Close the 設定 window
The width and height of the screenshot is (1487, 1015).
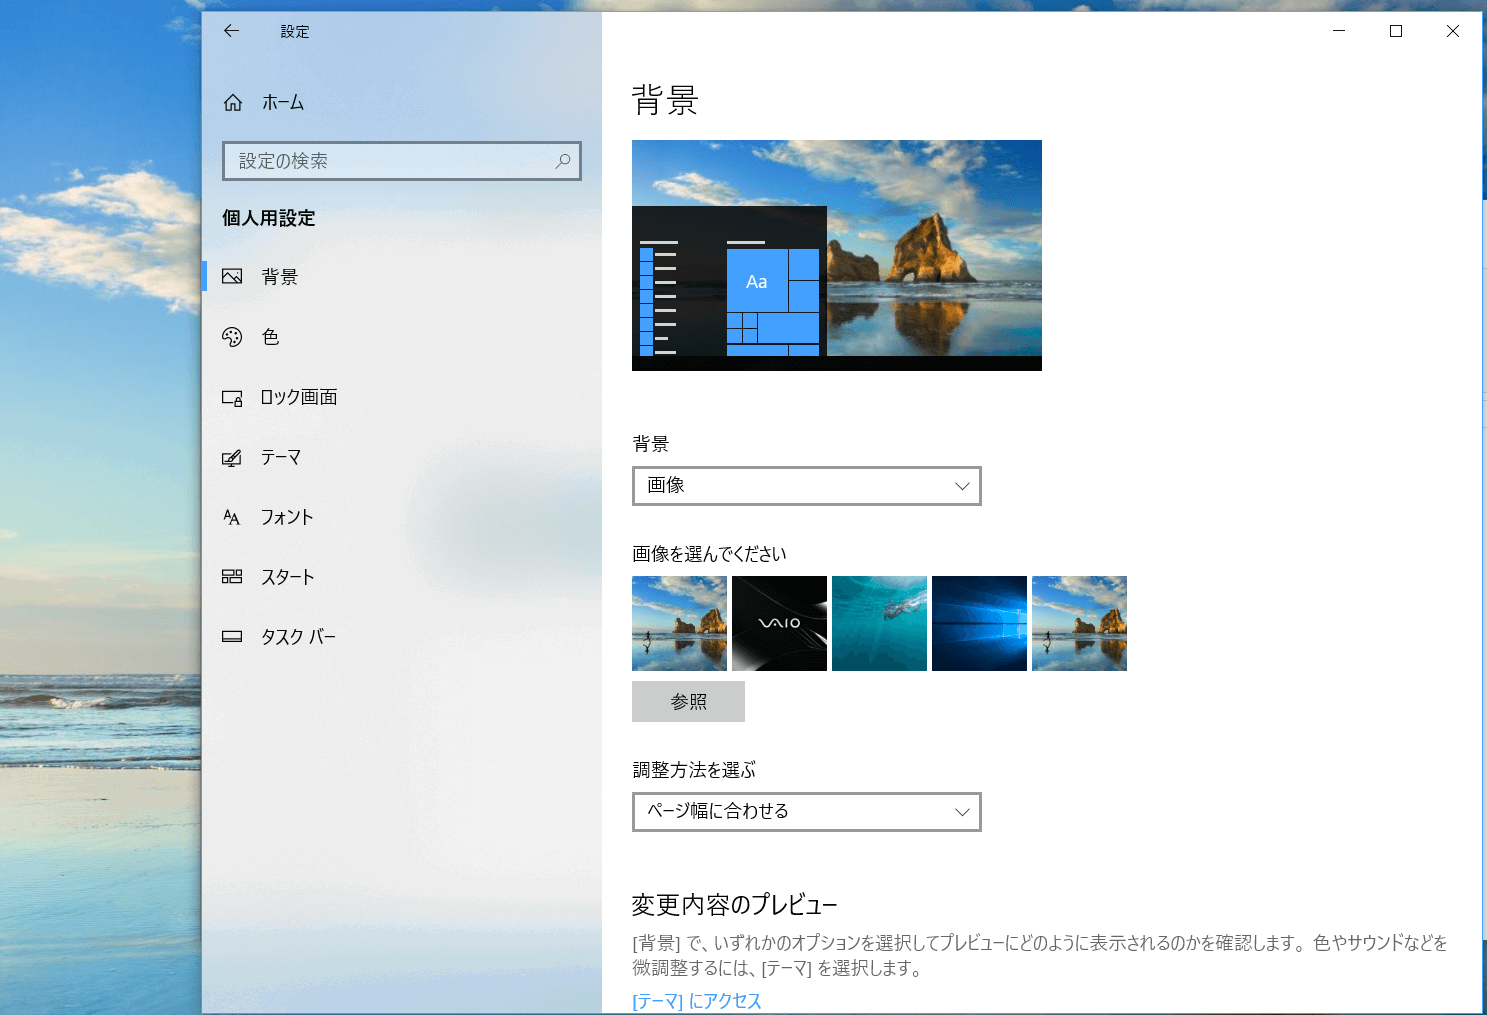click(x=1453, y=31)
